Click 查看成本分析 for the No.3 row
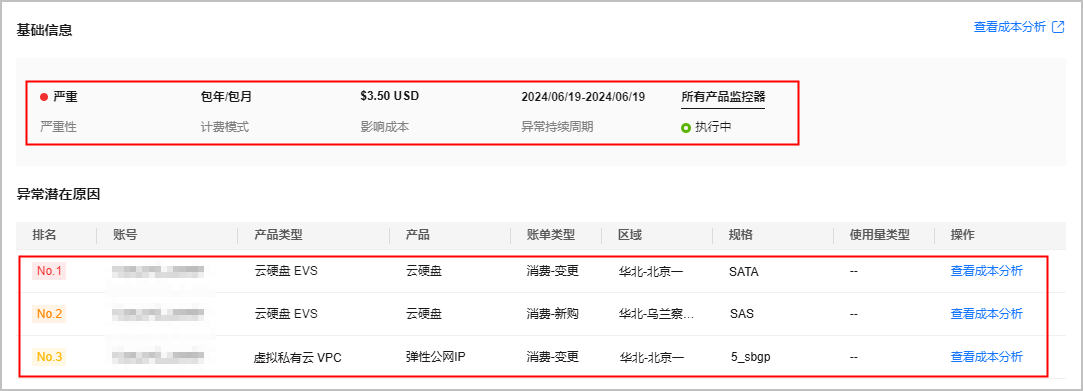Screen dimensions: 1083x391 [x=986, y=356]
